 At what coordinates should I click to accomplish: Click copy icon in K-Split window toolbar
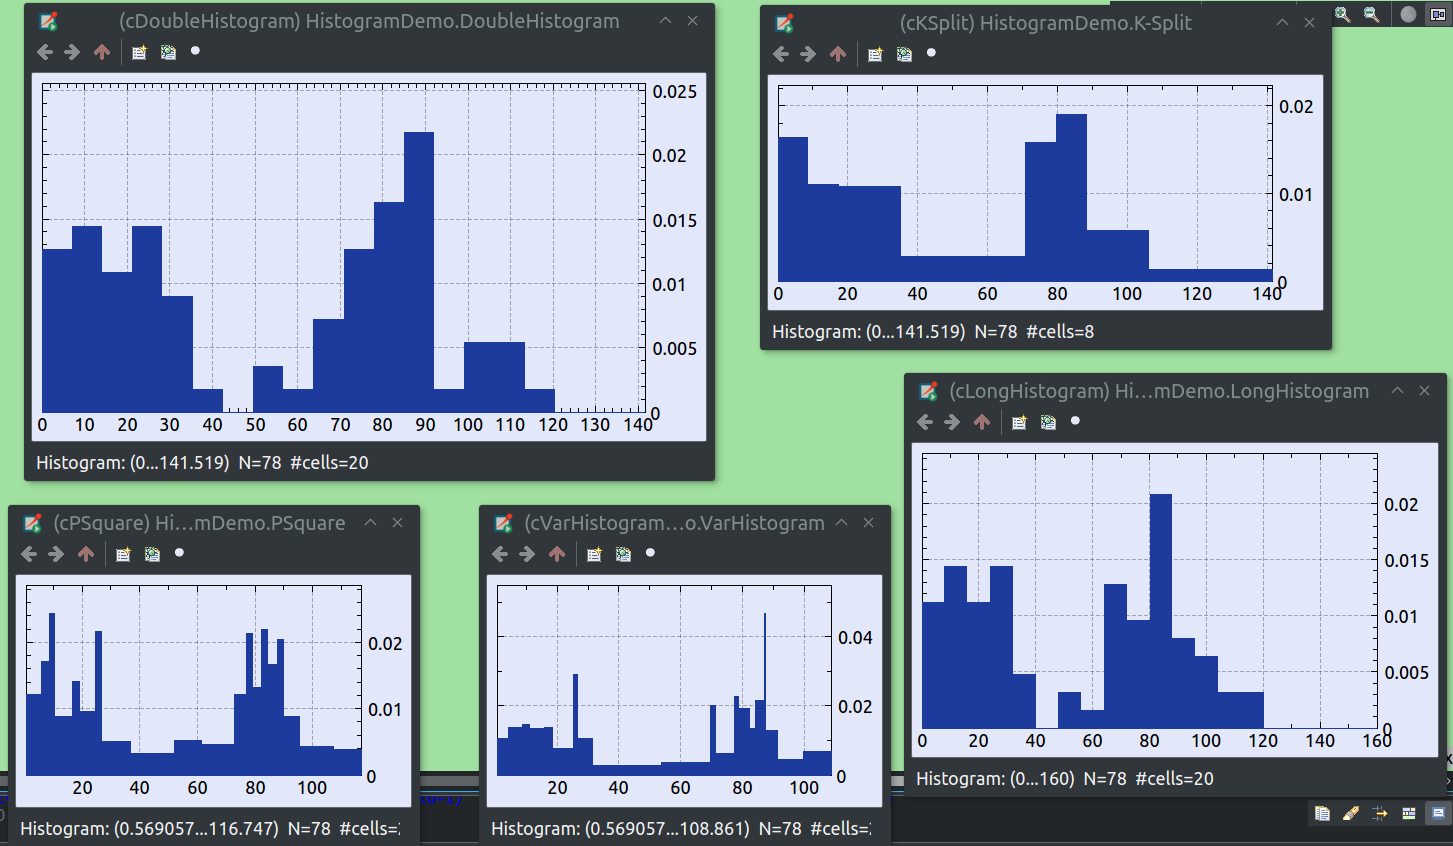click(x=904, y=54)
